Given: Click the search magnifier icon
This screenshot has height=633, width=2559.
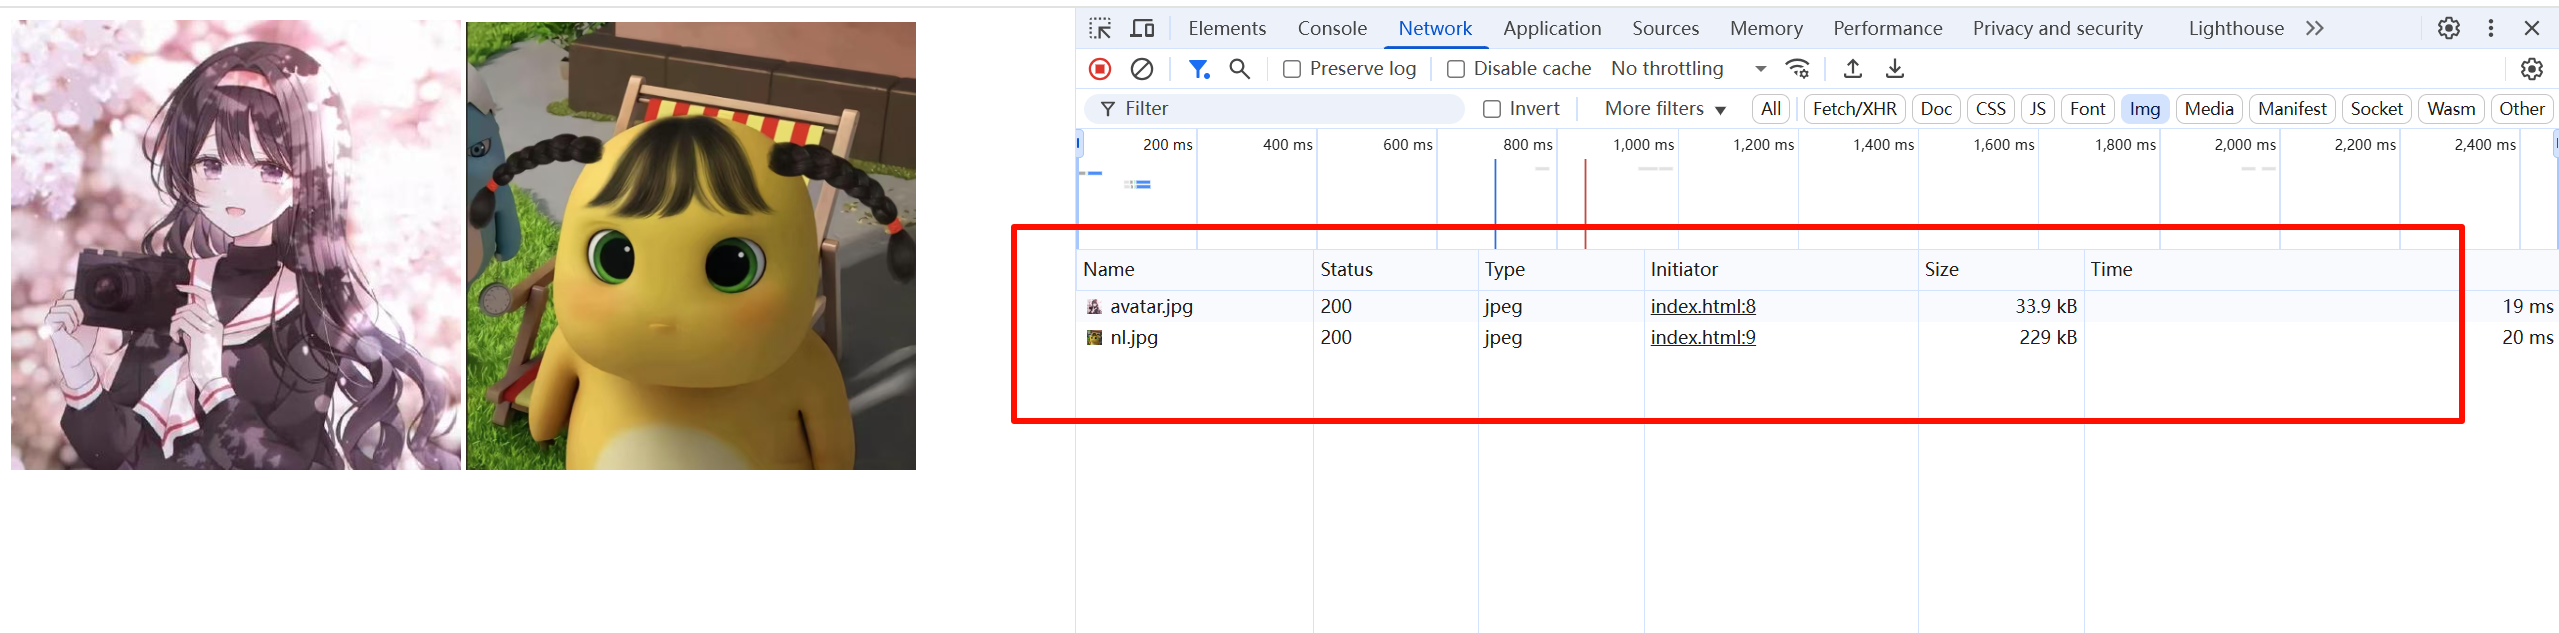Looking at the screenshot, I should (x=1240, y=69).
